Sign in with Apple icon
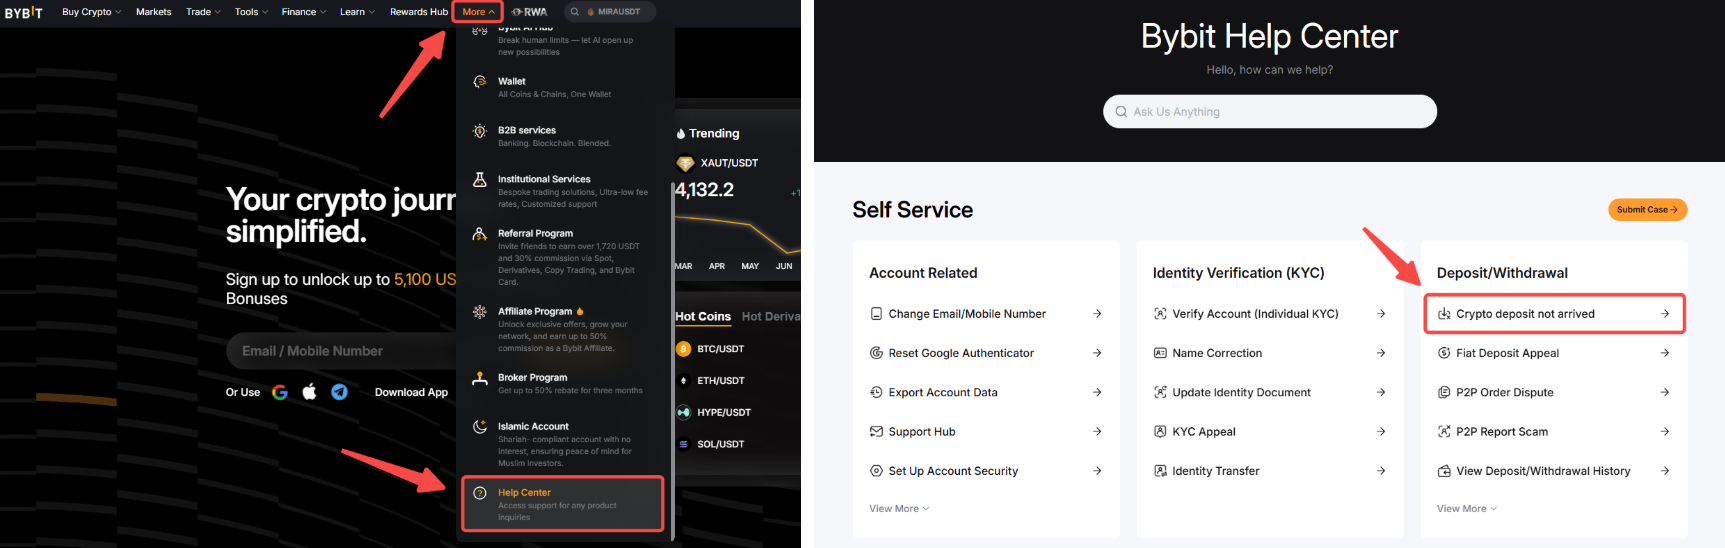The height and width of the screenshot is (548, 1725). [310, 392]
